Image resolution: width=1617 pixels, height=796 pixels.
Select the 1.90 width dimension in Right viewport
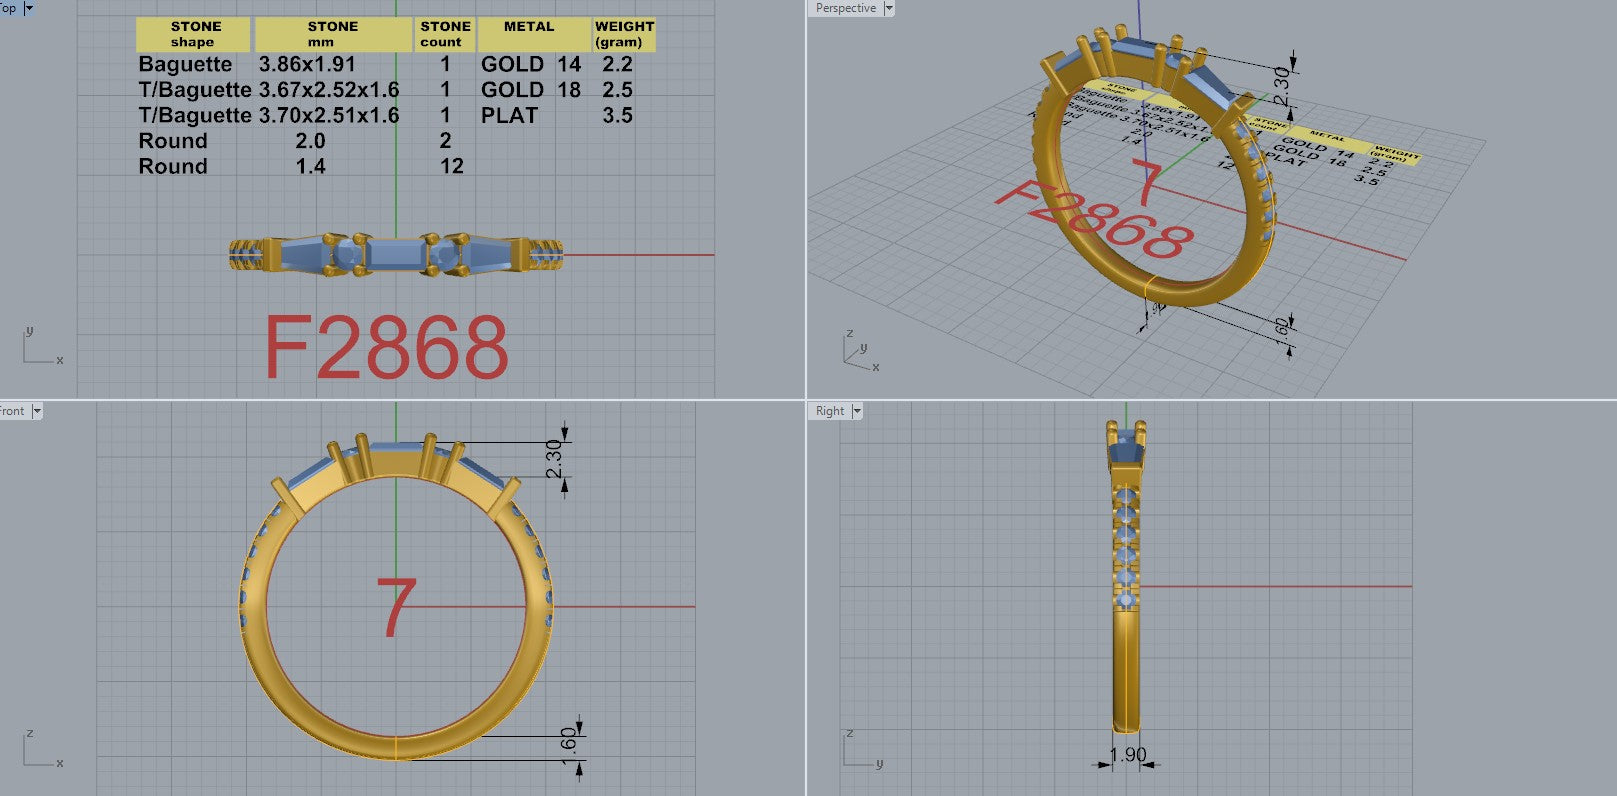click(1127, 755)
